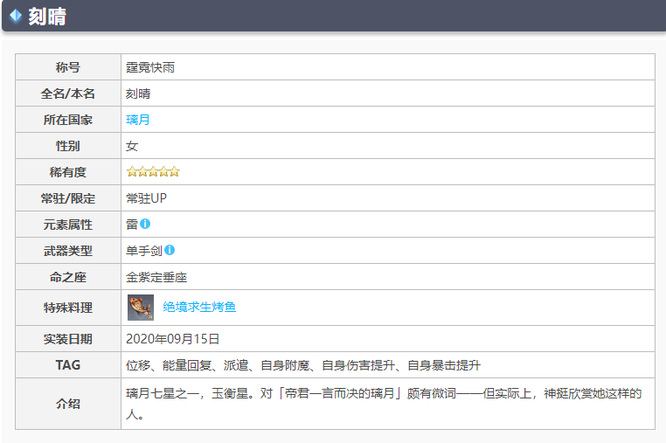Click the fifth star in rarity rating
The width and height of the screenshot is (666, 443).
click(174, 172)
